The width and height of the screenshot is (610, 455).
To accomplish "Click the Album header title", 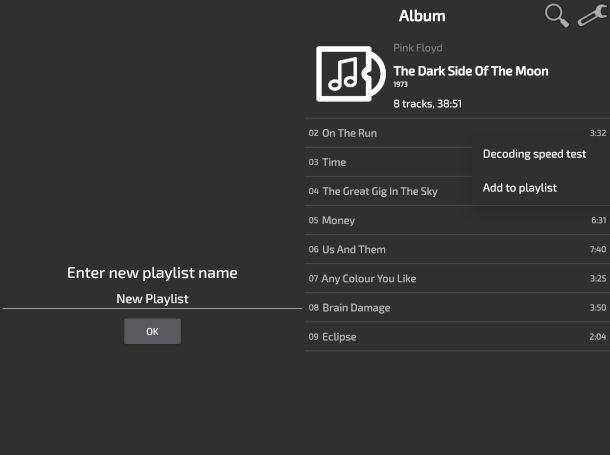I will point(422,16).
